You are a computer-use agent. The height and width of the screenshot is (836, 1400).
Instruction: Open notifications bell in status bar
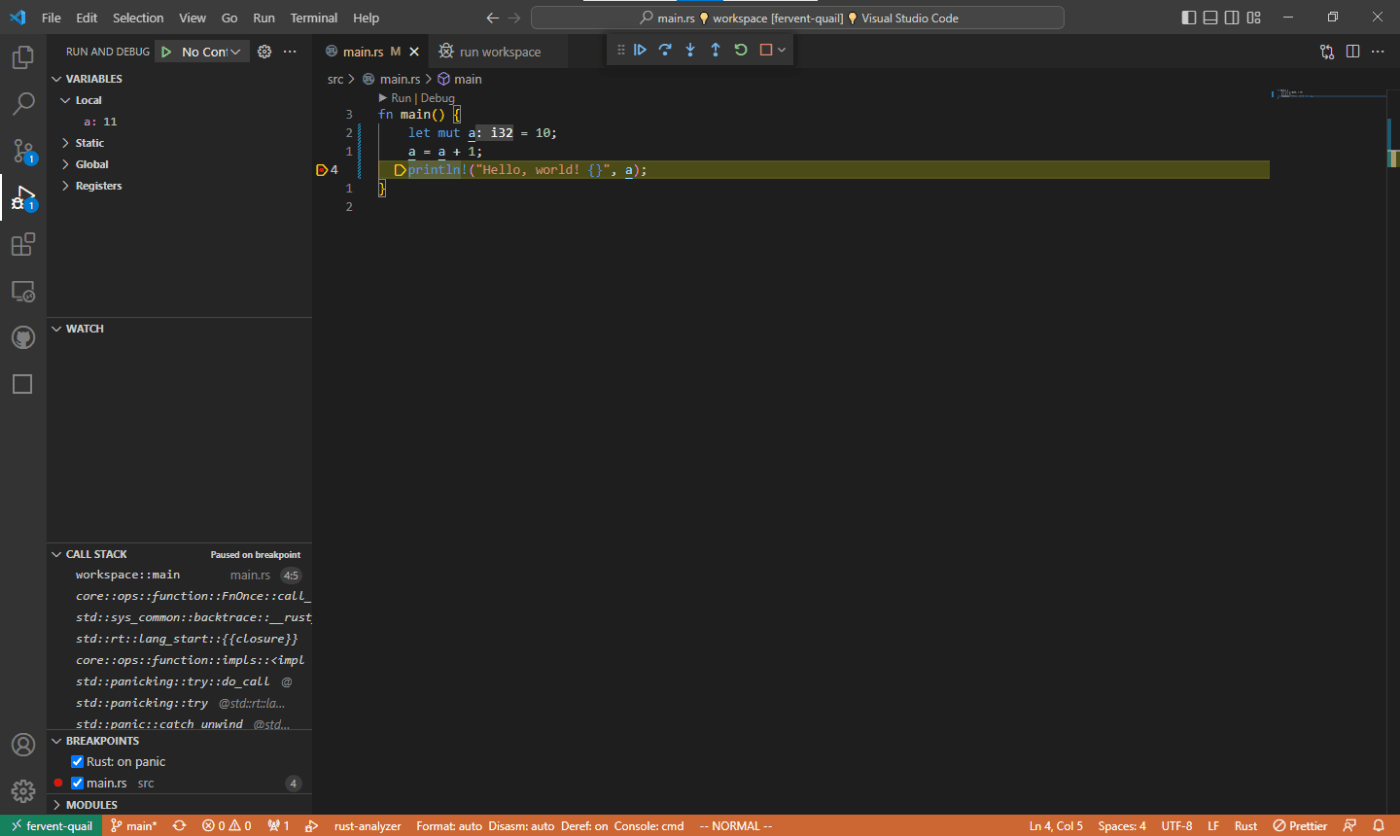pos(1380,826)
